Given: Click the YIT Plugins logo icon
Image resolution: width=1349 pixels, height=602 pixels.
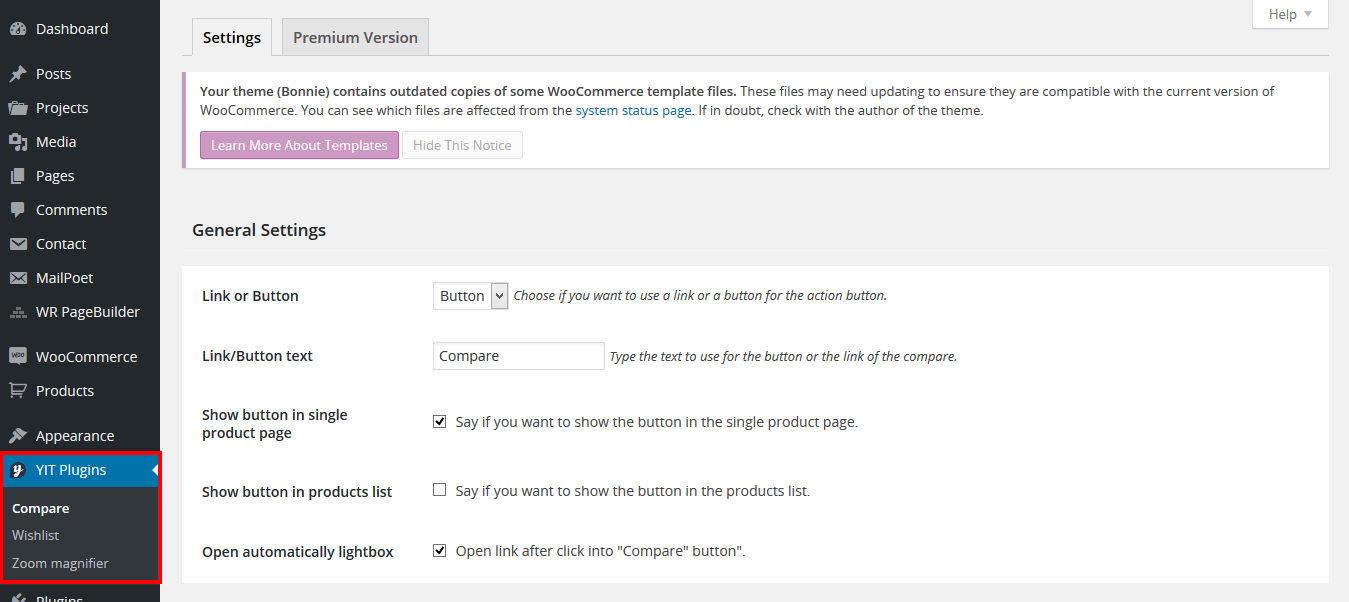Looking at the screenshot, I should click(x=18, y=470).
